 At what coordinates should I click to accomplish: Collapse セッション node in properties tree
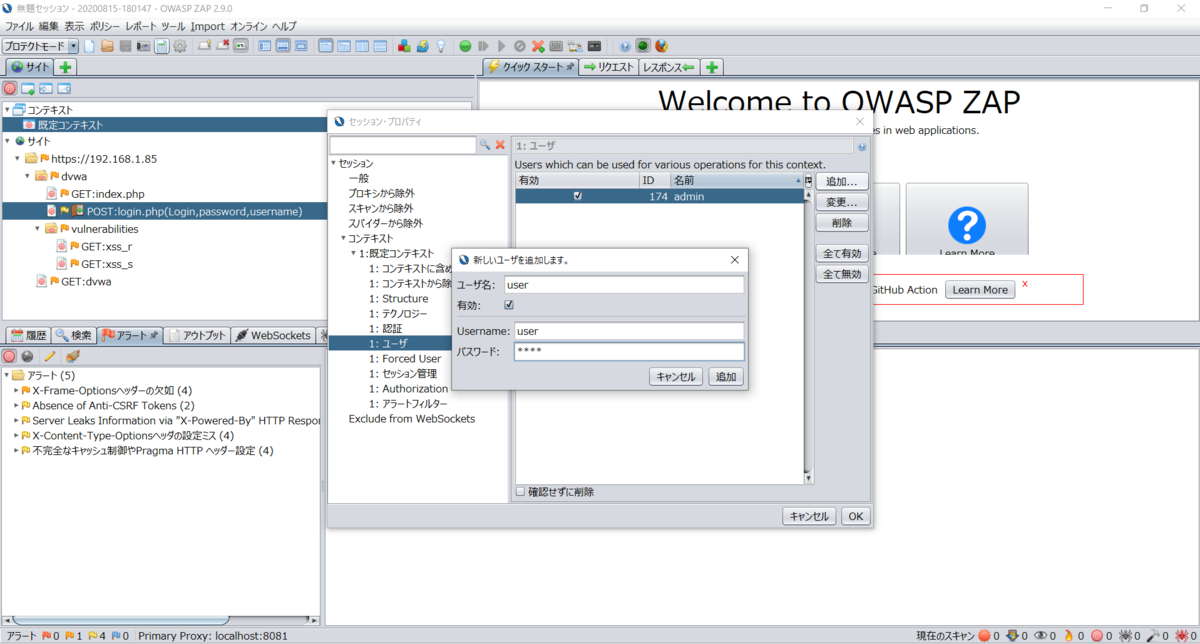pyautogui.click(x=333, y=163)
